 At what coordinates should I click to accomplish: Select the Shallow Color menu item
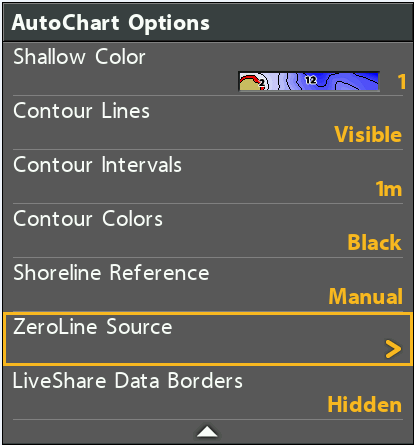click(x=208, y=69)
